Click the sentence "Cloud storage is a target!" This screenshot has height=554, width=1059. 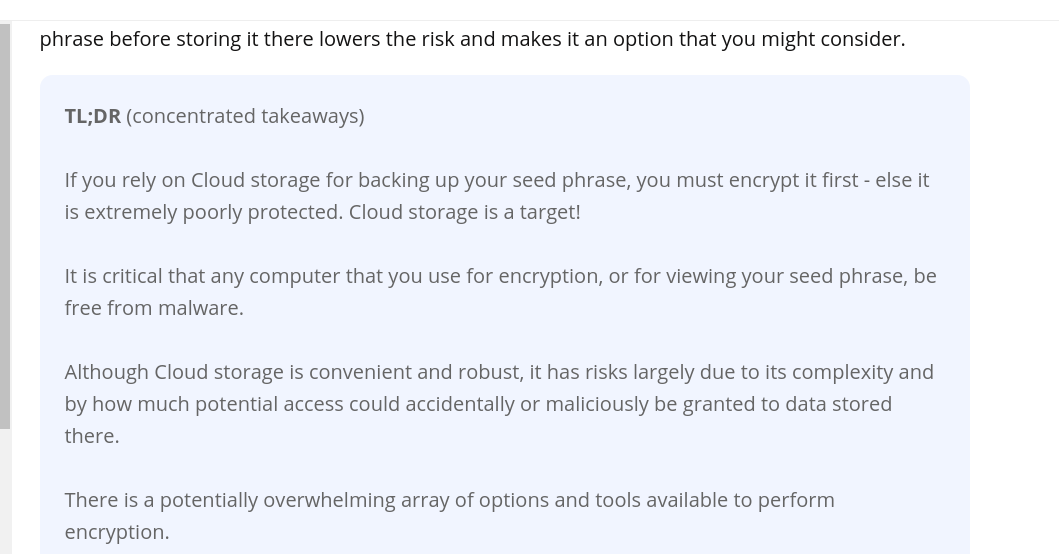tap(465, 212)
